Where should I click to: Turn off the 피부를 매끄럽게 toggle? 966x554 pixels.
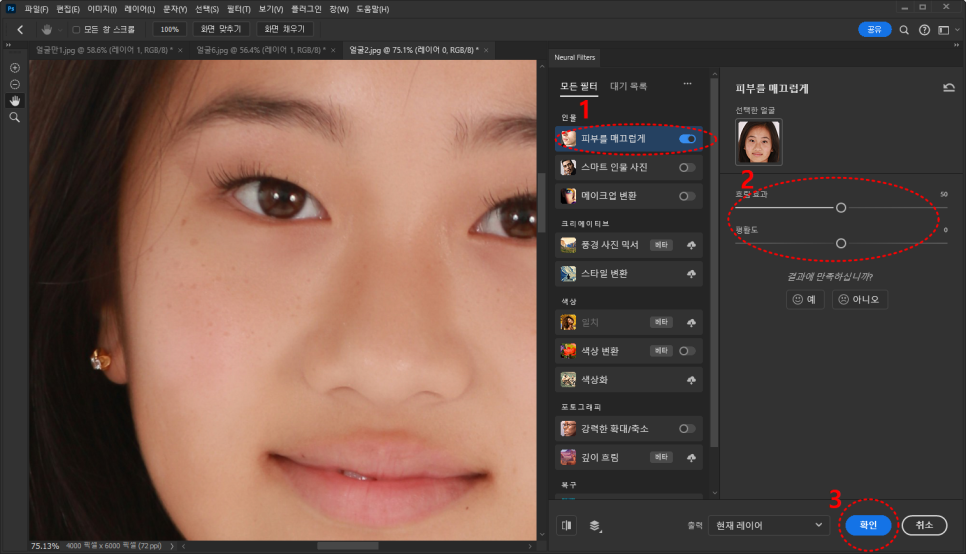pyautogui.click(x=688, y=139)
